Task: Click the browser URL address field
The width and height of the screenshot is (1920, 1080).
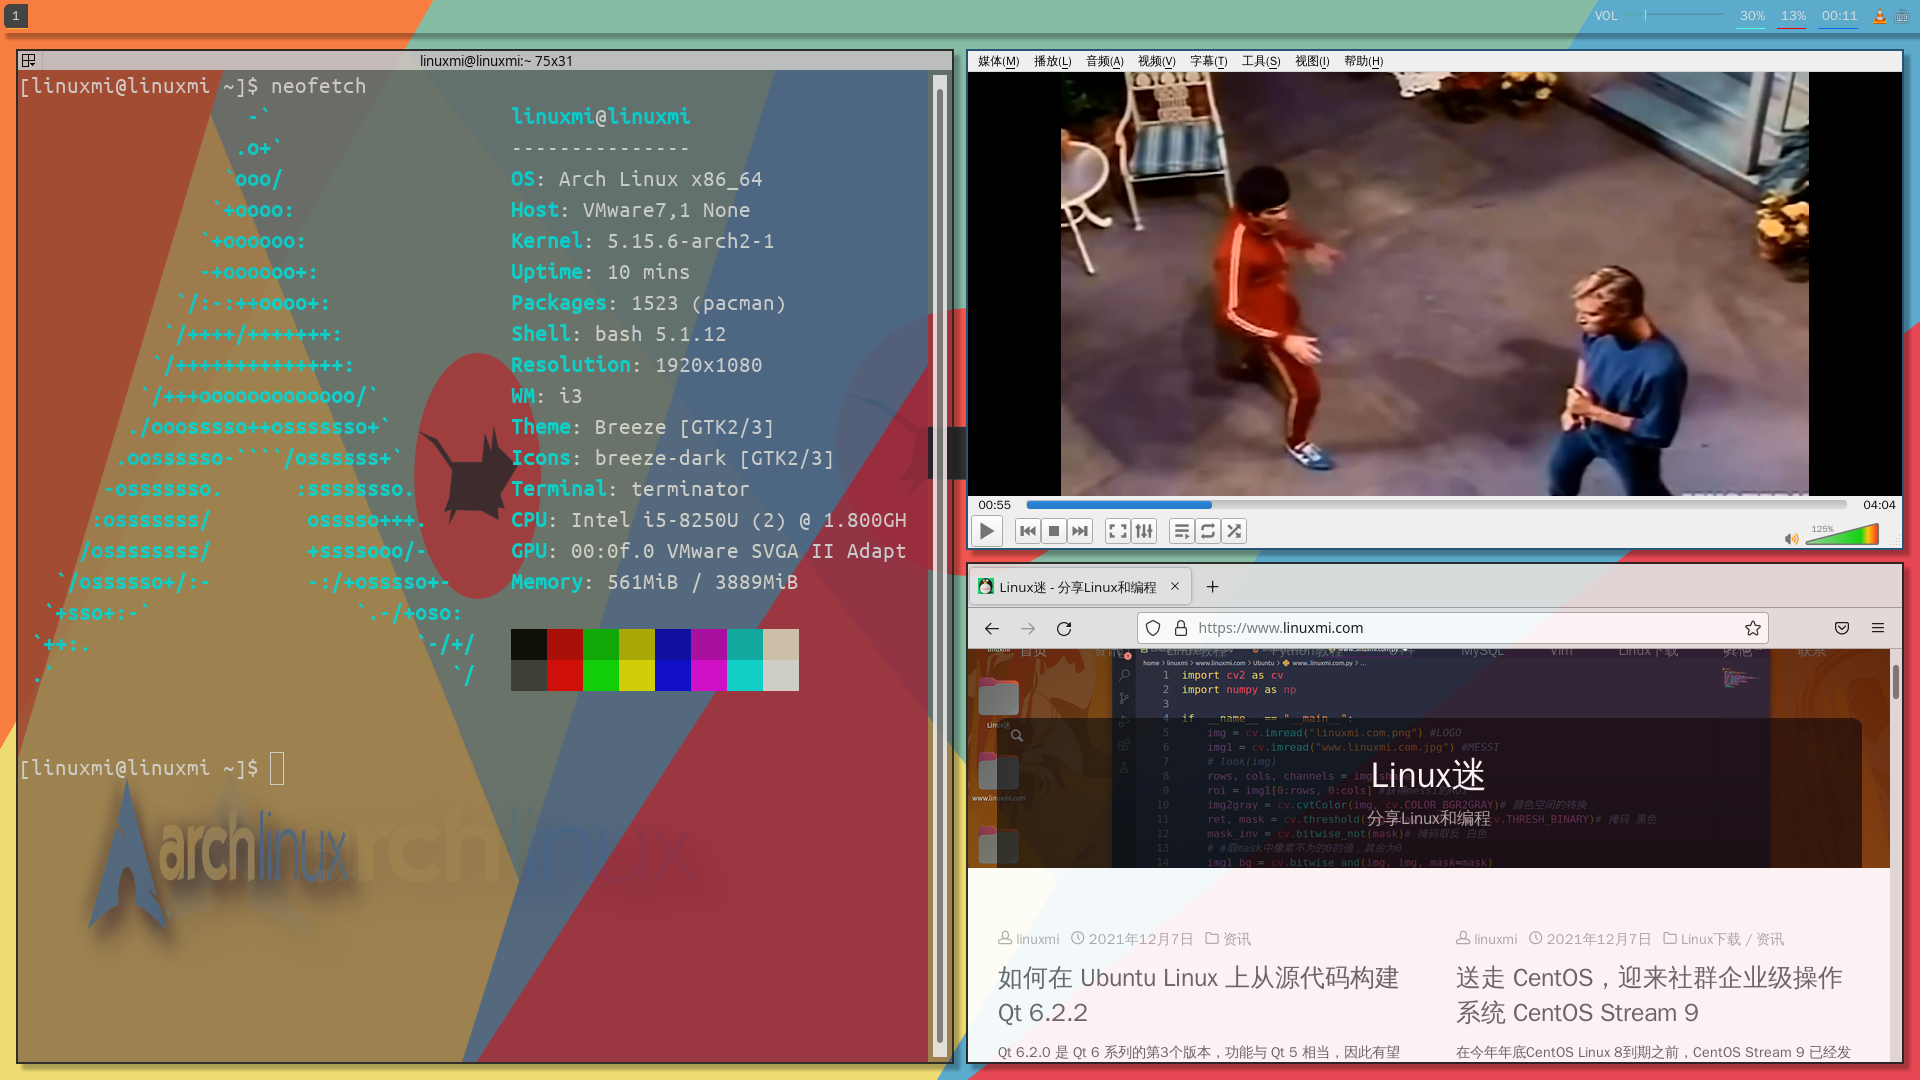Action: [x=1452, y=628]
